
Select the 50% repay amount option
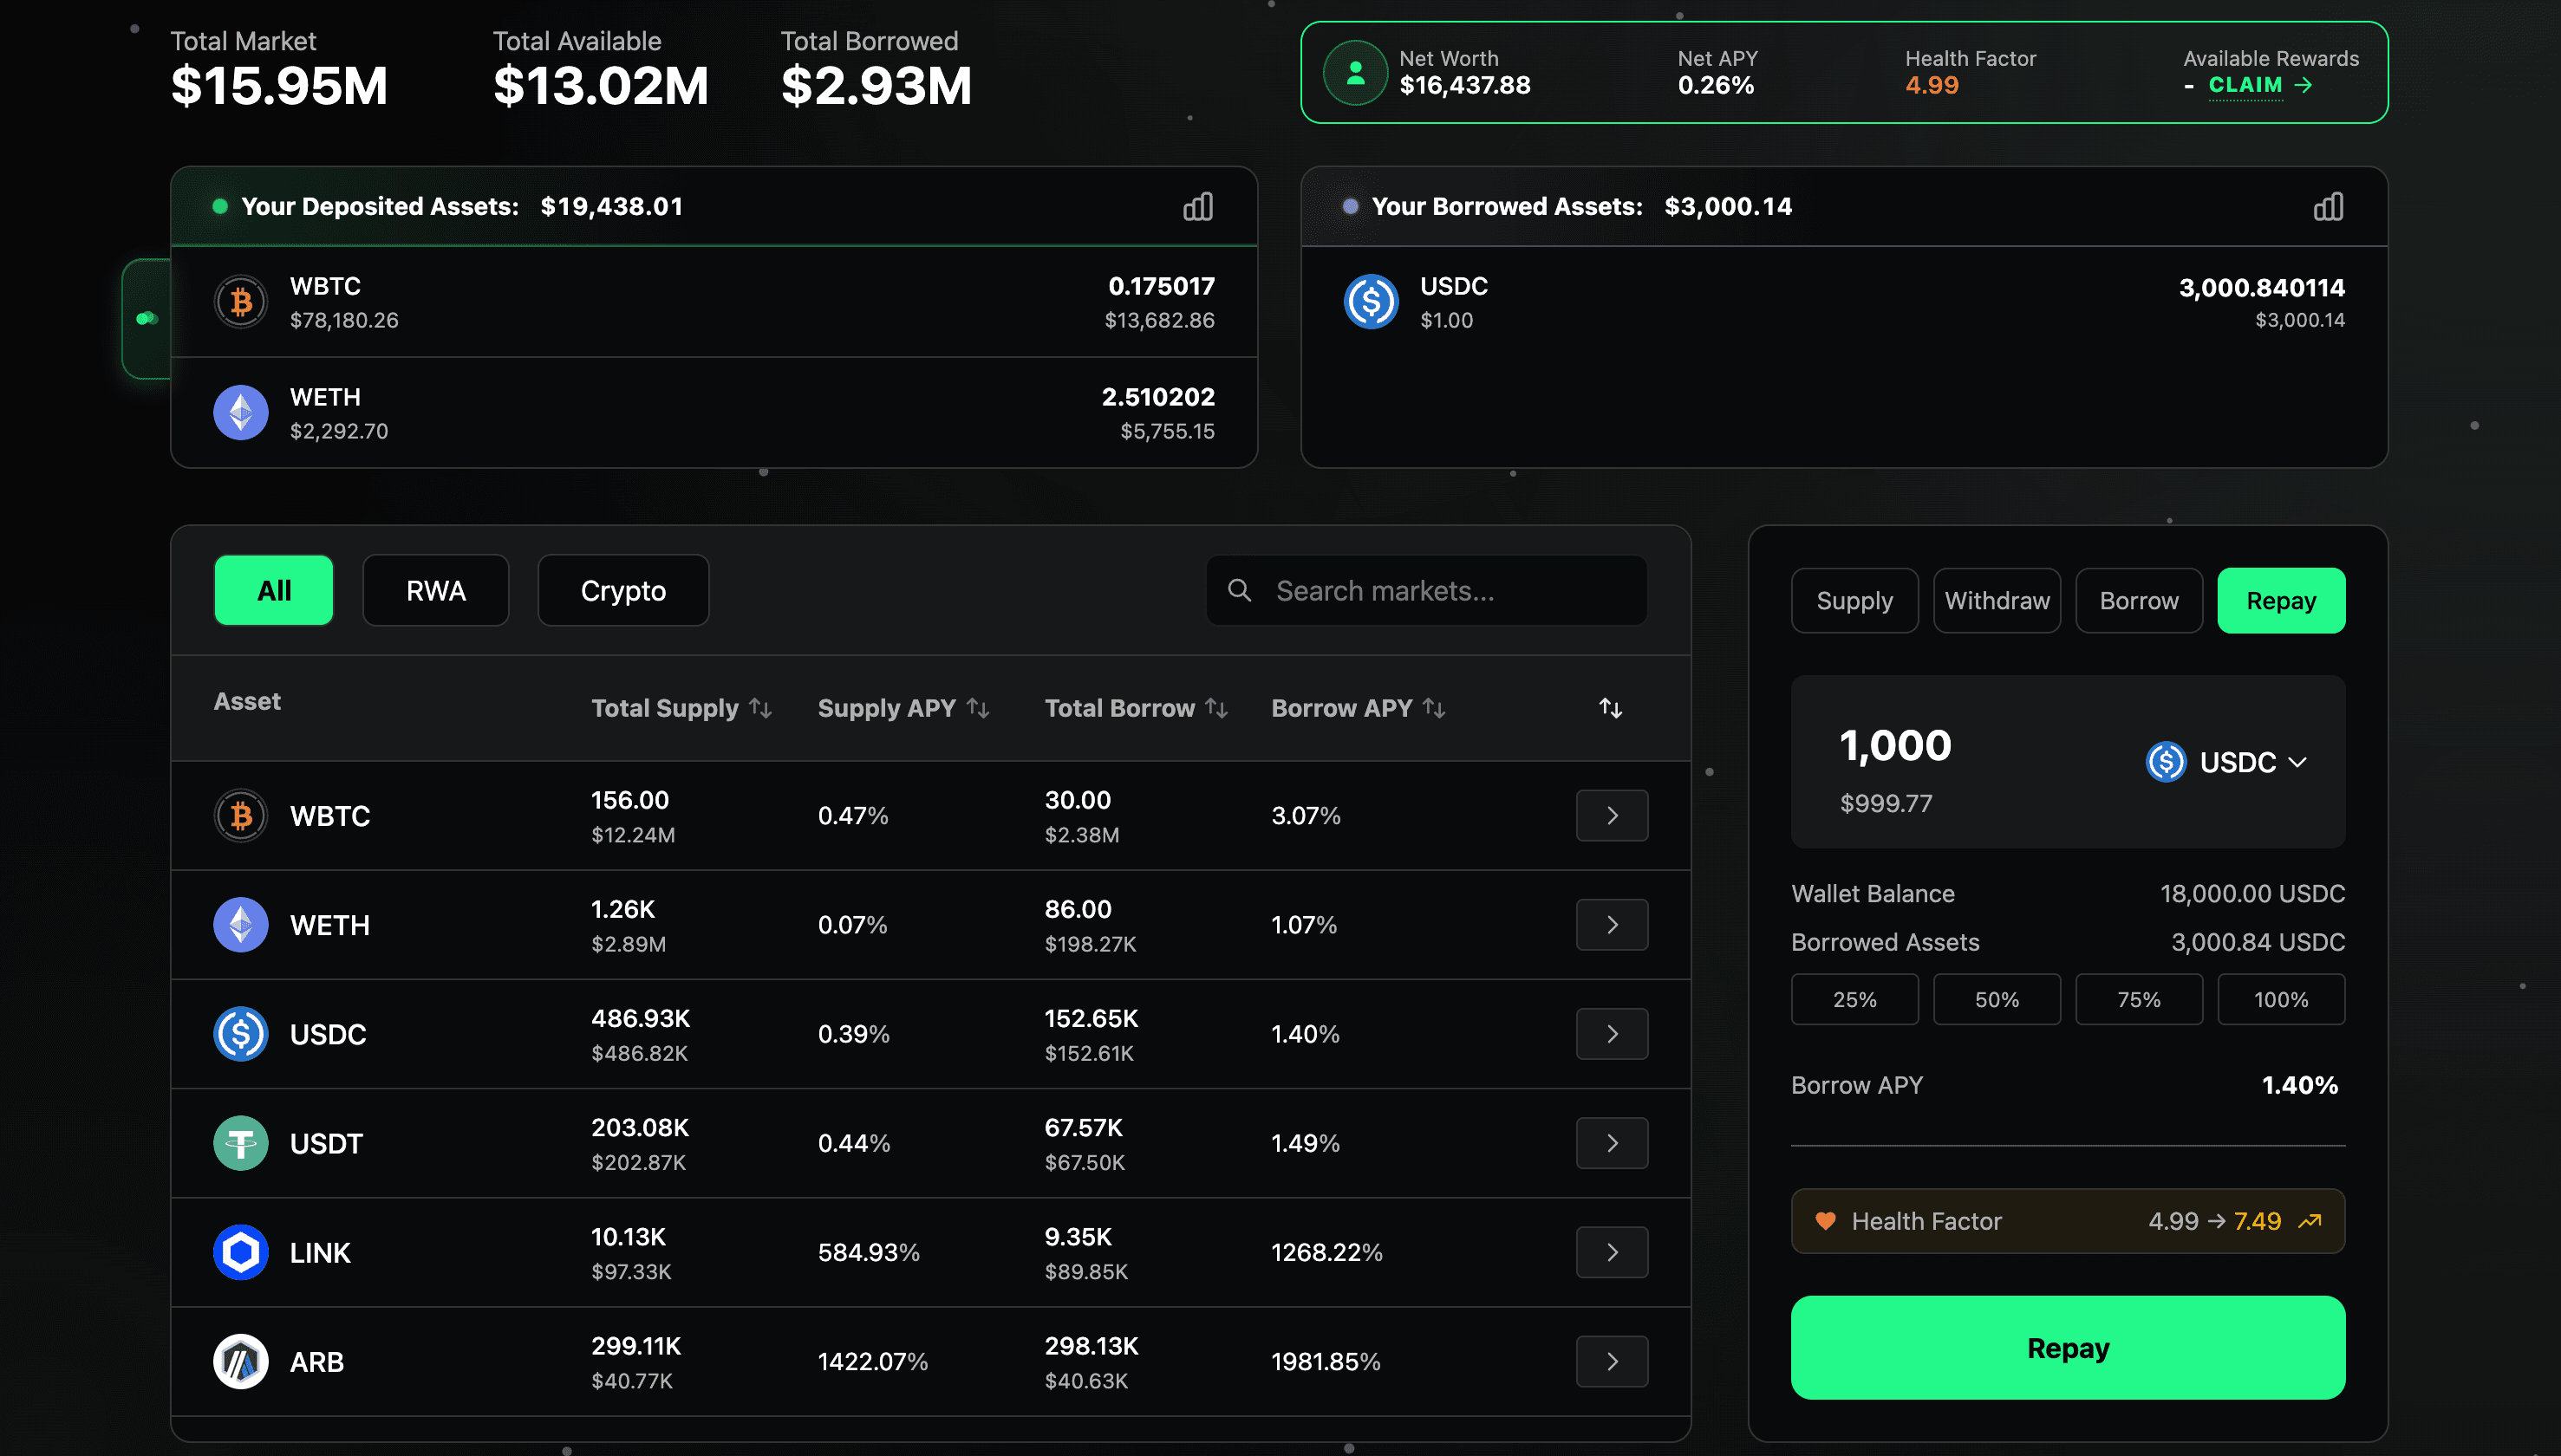click(1996, 998)
